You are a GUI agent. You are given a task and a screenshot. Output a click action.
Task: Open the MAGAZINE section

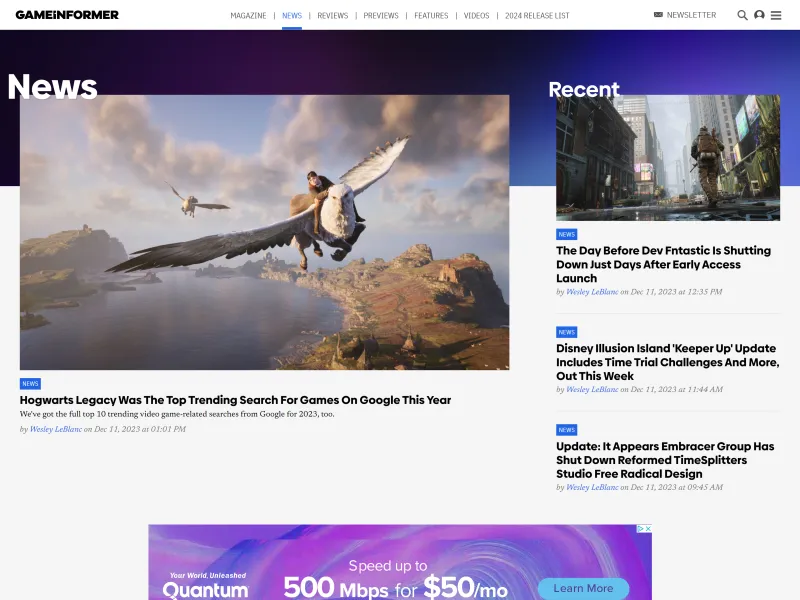coord(248,15)
